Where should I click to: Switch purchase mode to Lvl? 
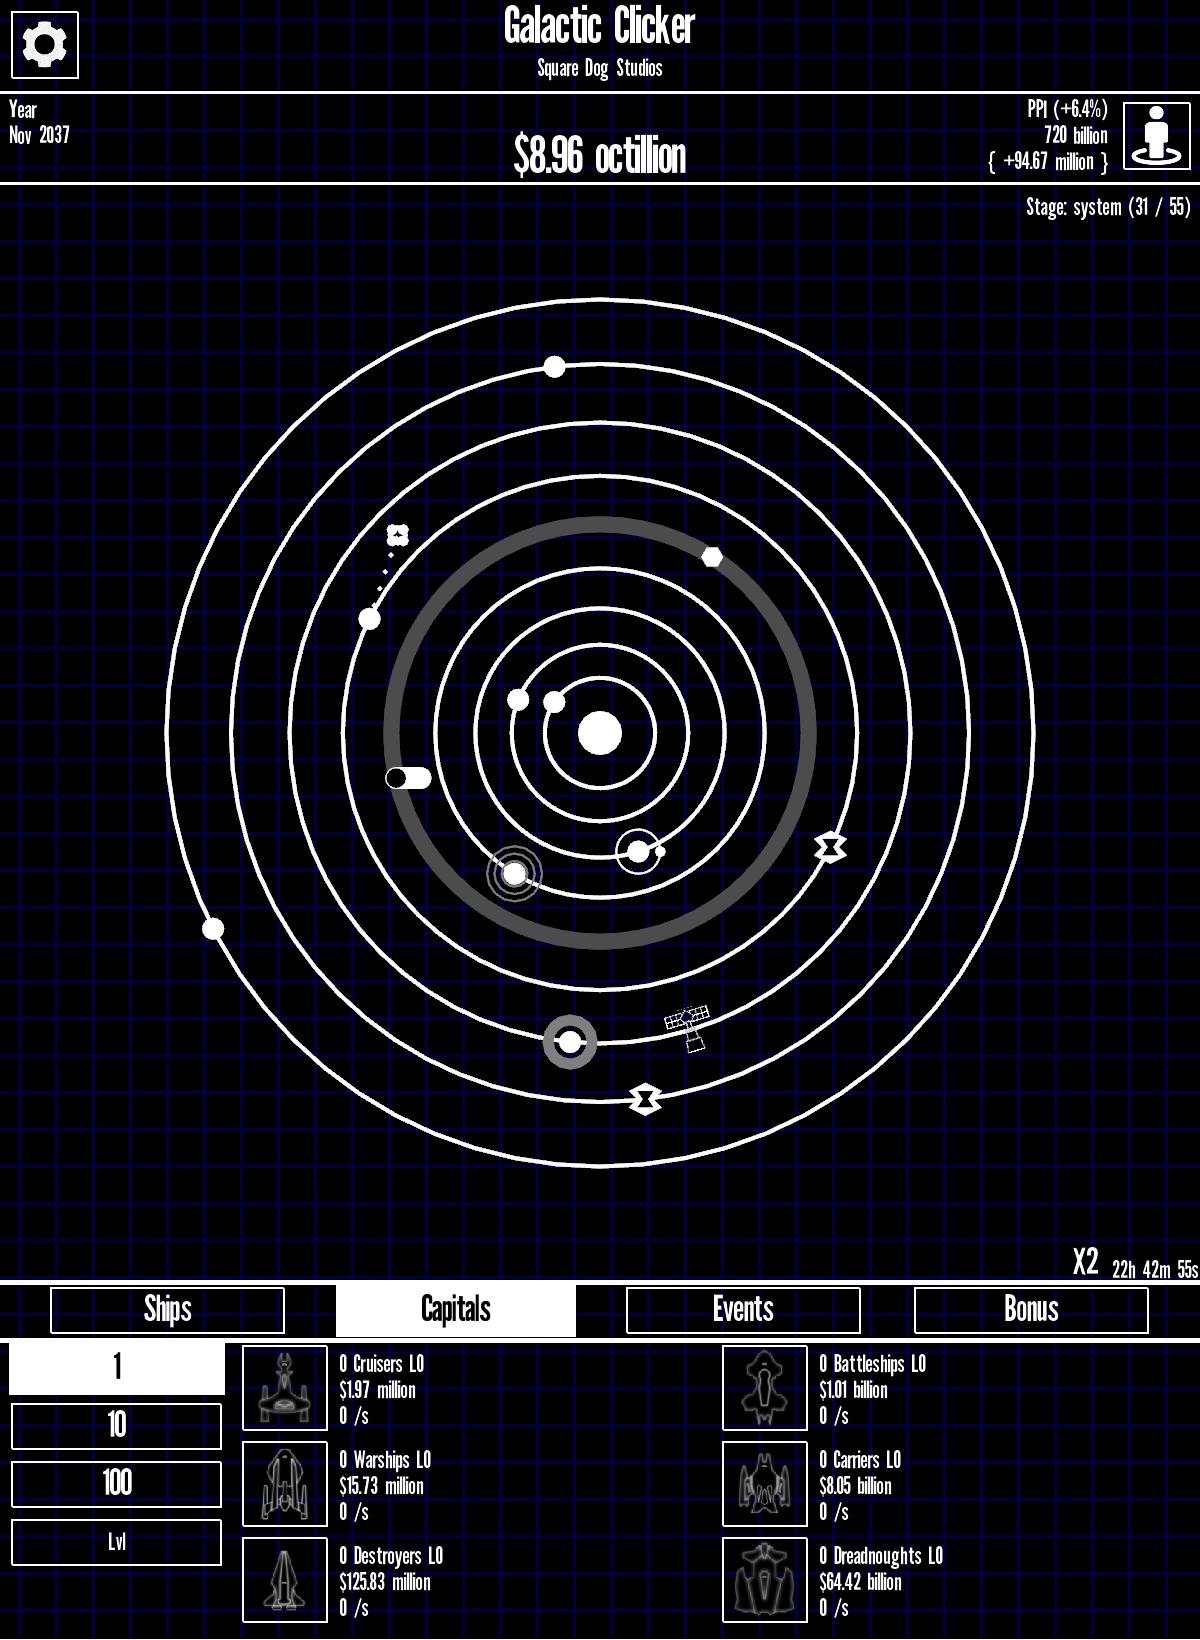(x=117, y=1542)
